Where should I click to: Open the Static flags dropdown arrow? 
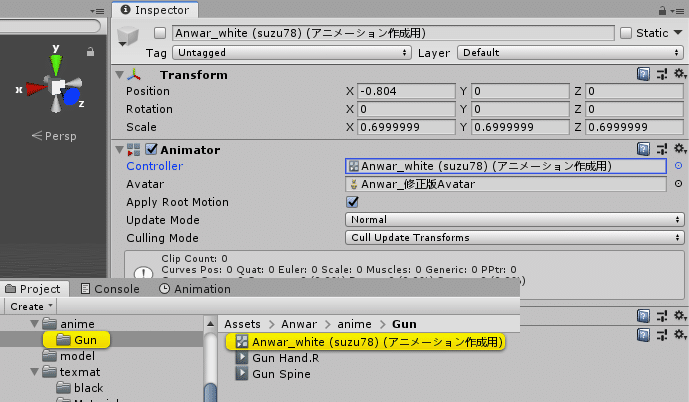pyautogui.click(x=678, y=33)
